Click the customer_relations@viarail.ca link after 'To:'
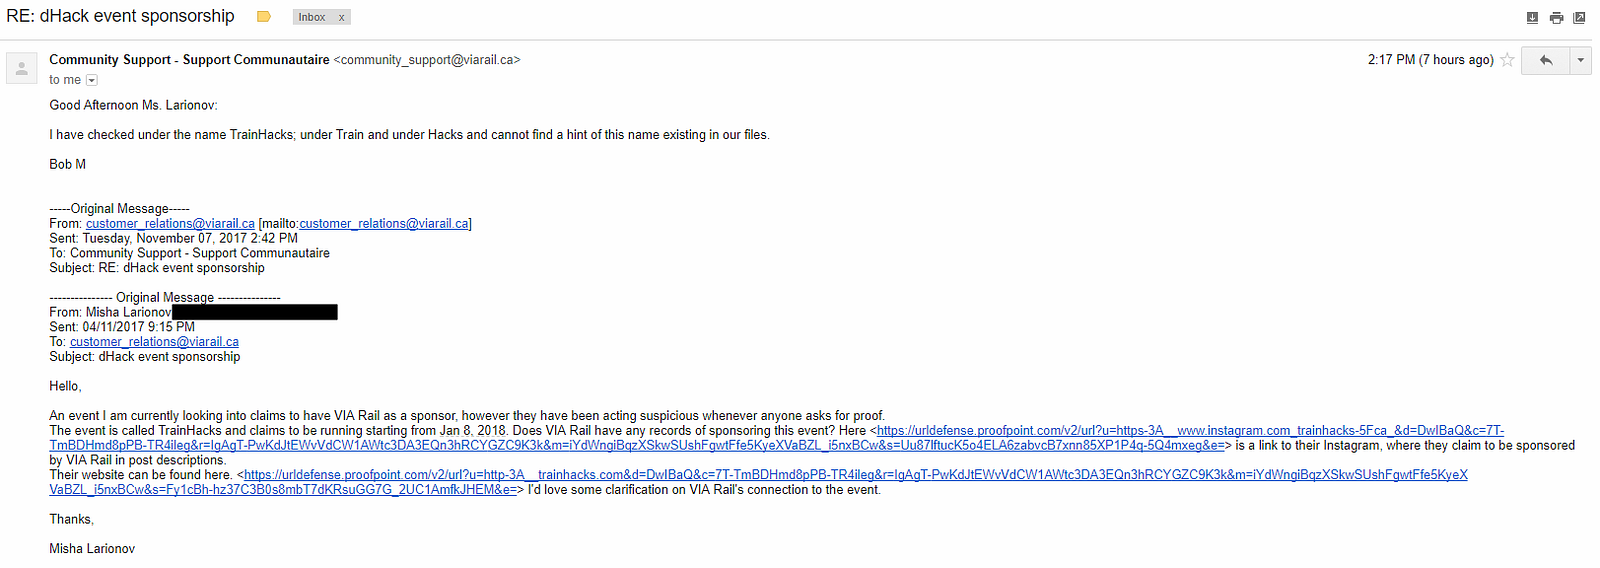The width and height of the screenshot is (1600, 568). pyautogui.click(x=154, y=342)
